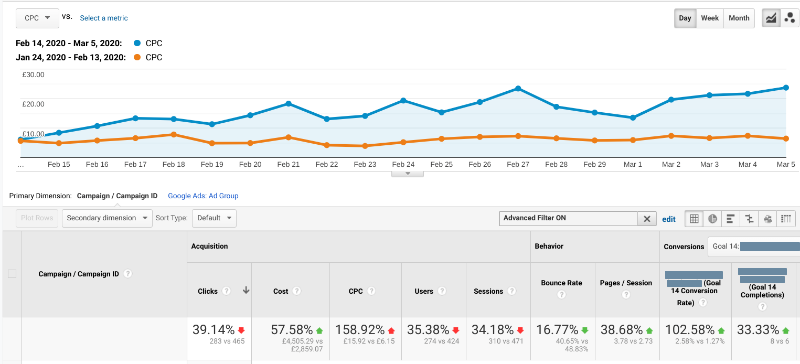Open help for Clicks column
This screenshot has height=364, width=800.
click(227, 291)
